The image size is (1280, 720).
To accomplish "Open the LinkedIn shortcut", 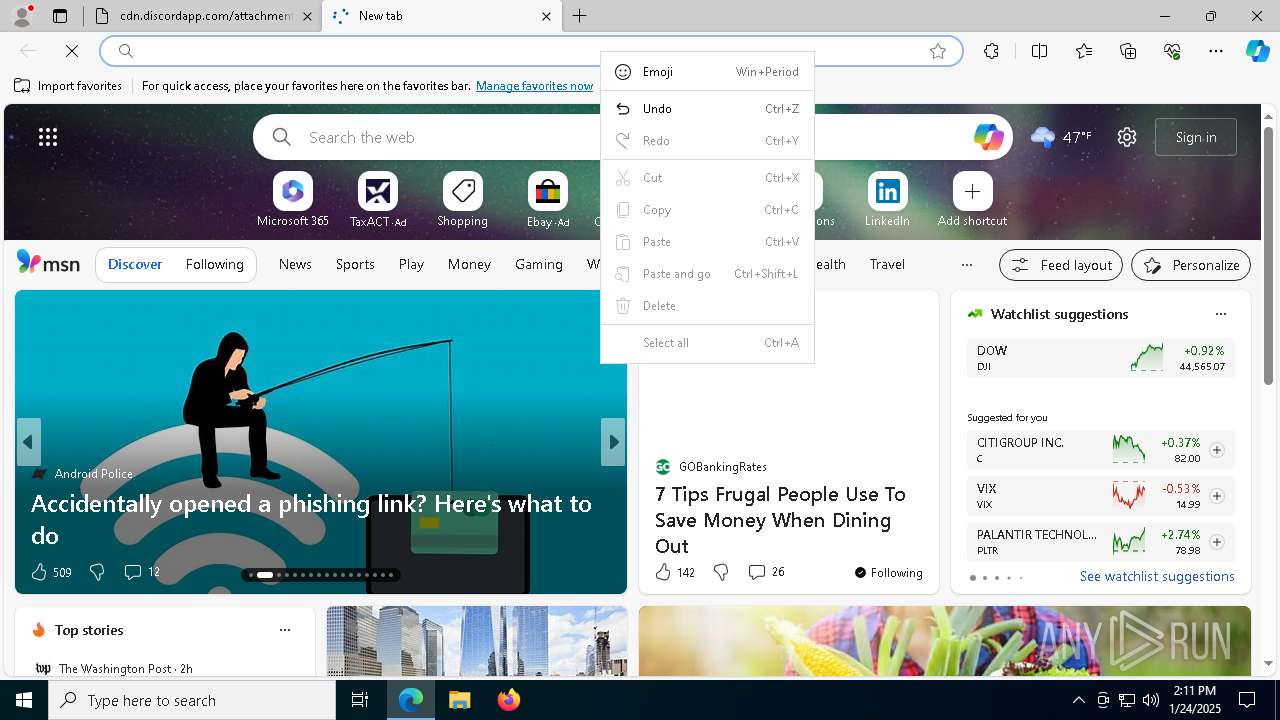I will tap(887, 199).
